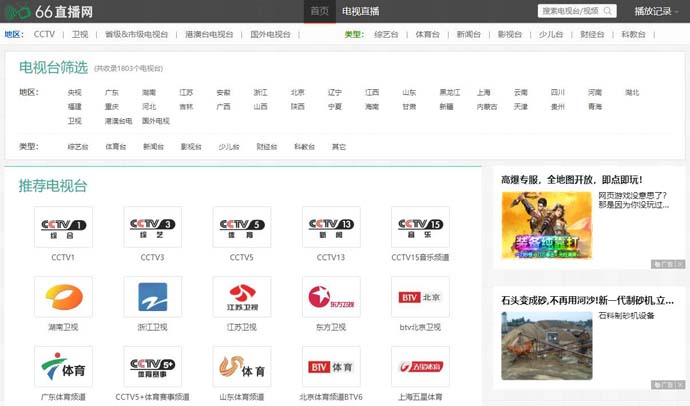Filter by region 辽宁
The height and width of the screenshot is (406, 690).
click(x=335, y=92)
